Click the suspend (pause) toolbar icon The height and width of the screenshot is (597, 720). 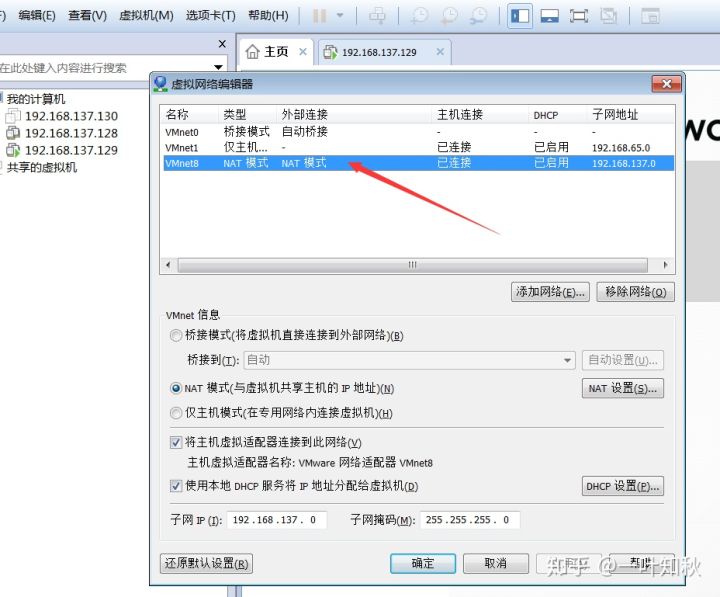click(x=319, y=16)
